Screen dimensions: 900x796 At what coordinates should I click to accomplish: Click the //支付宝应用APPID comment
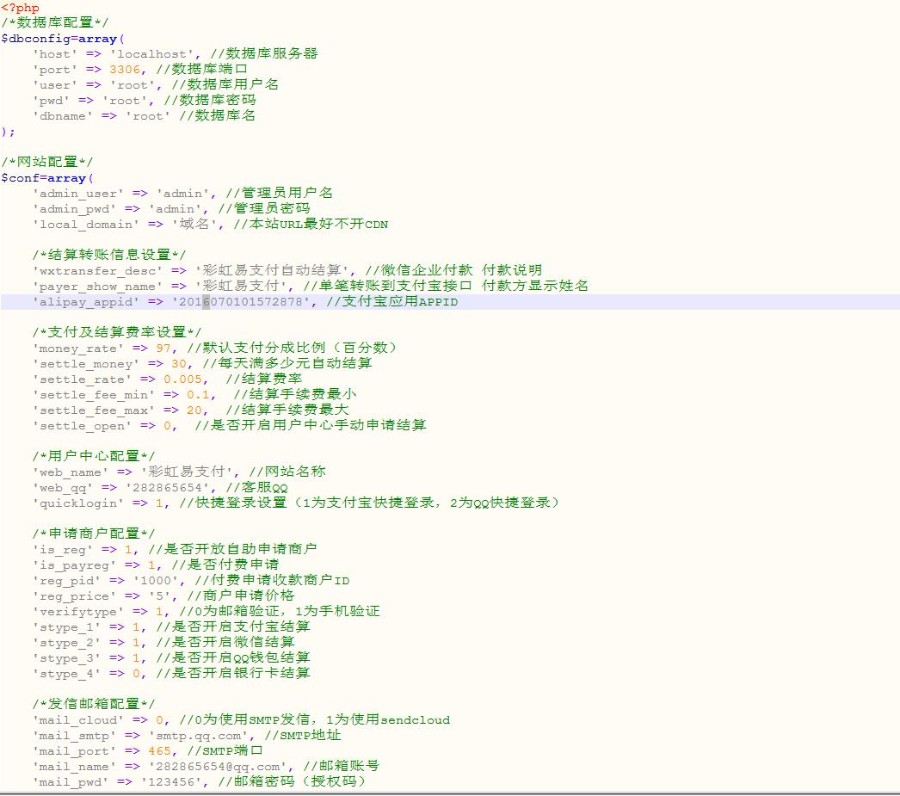392,302
